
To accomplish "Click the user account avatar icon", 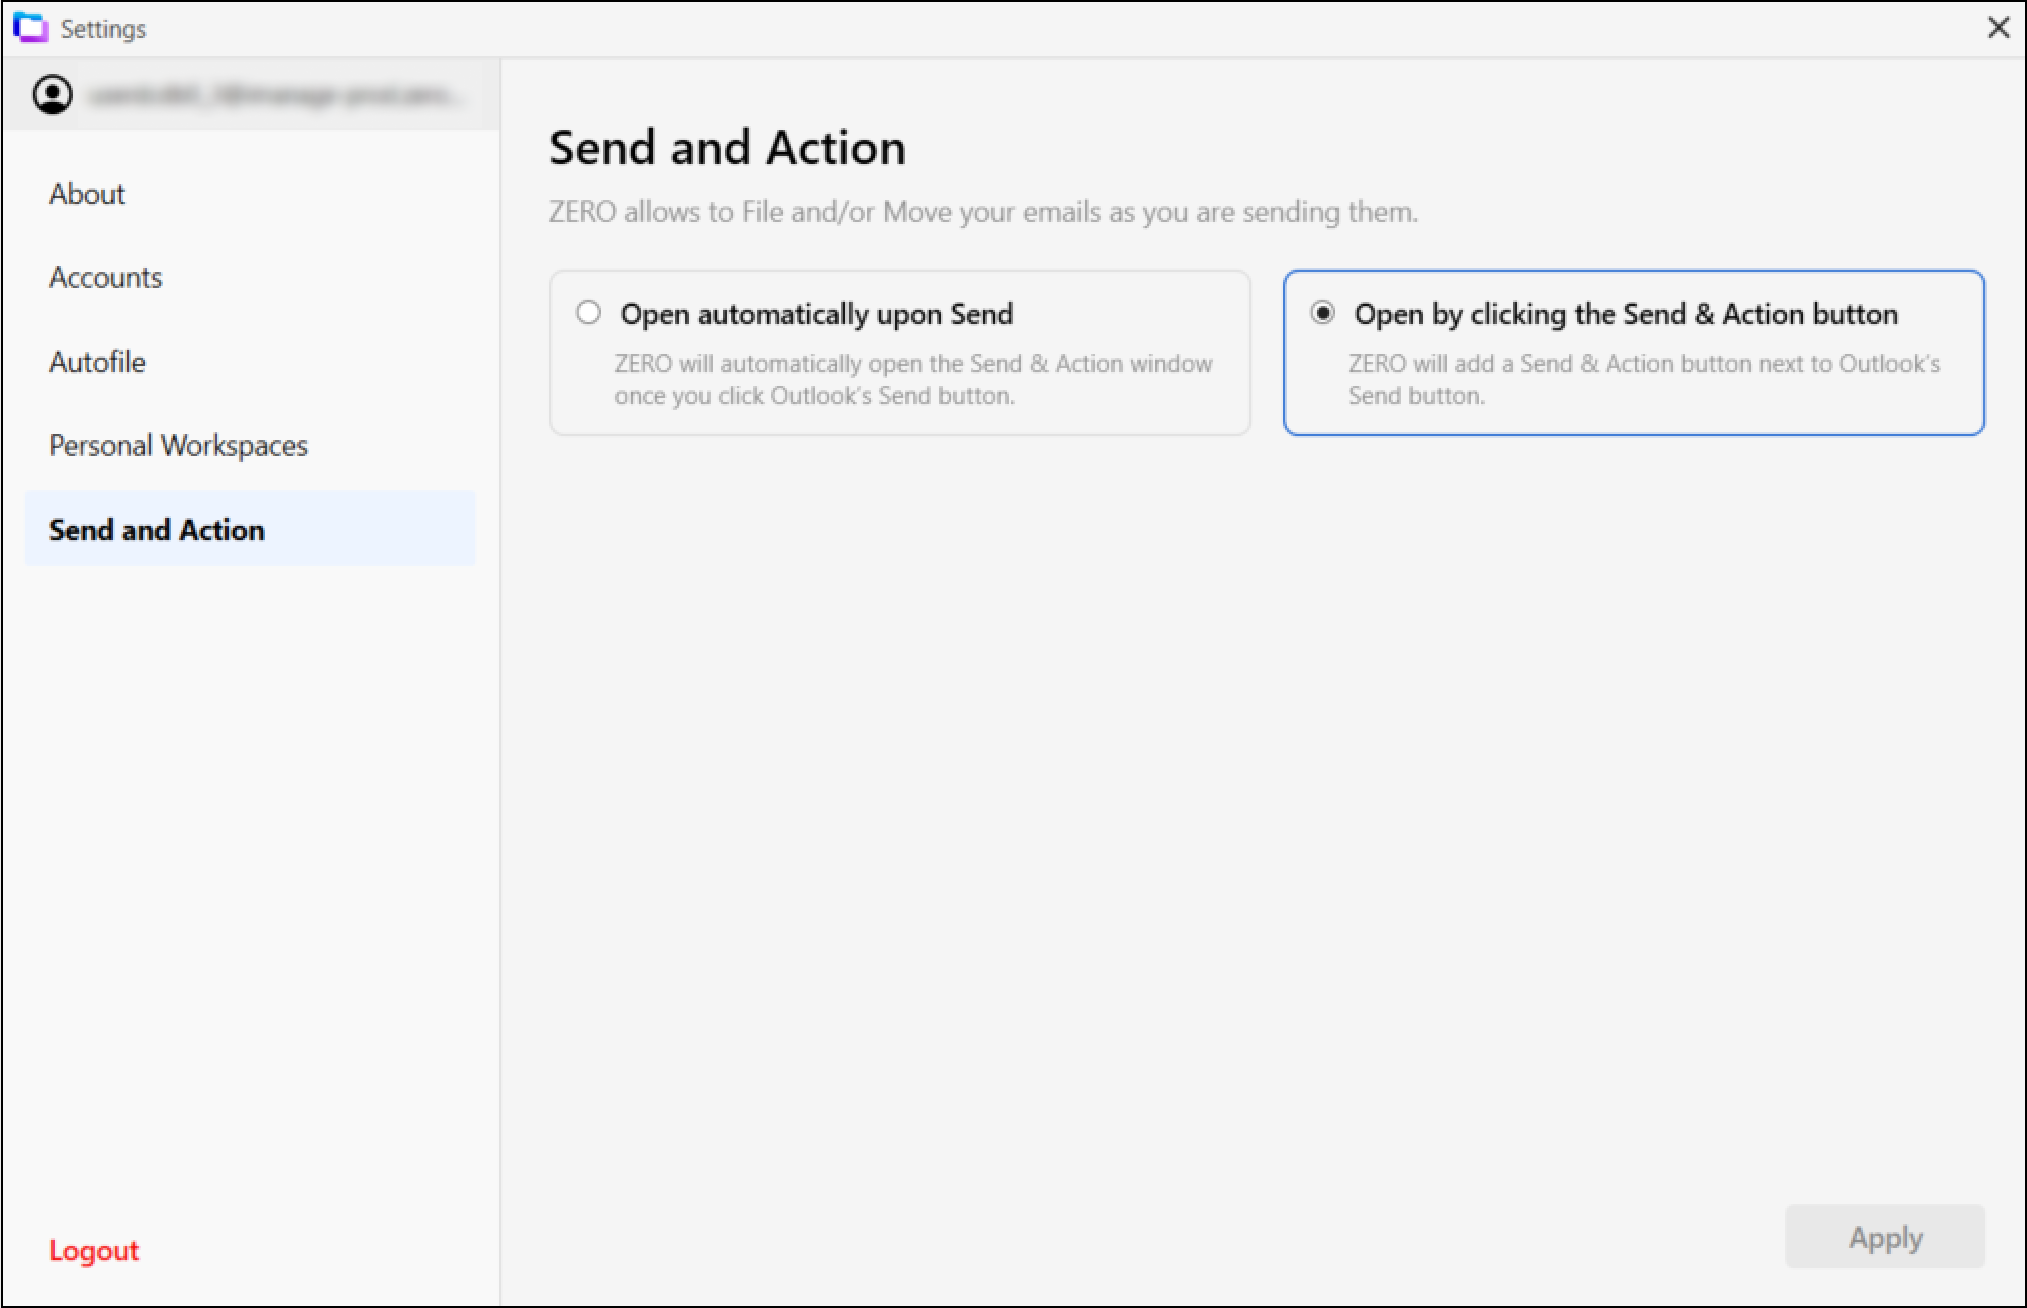I will click(x=53, y=95).
